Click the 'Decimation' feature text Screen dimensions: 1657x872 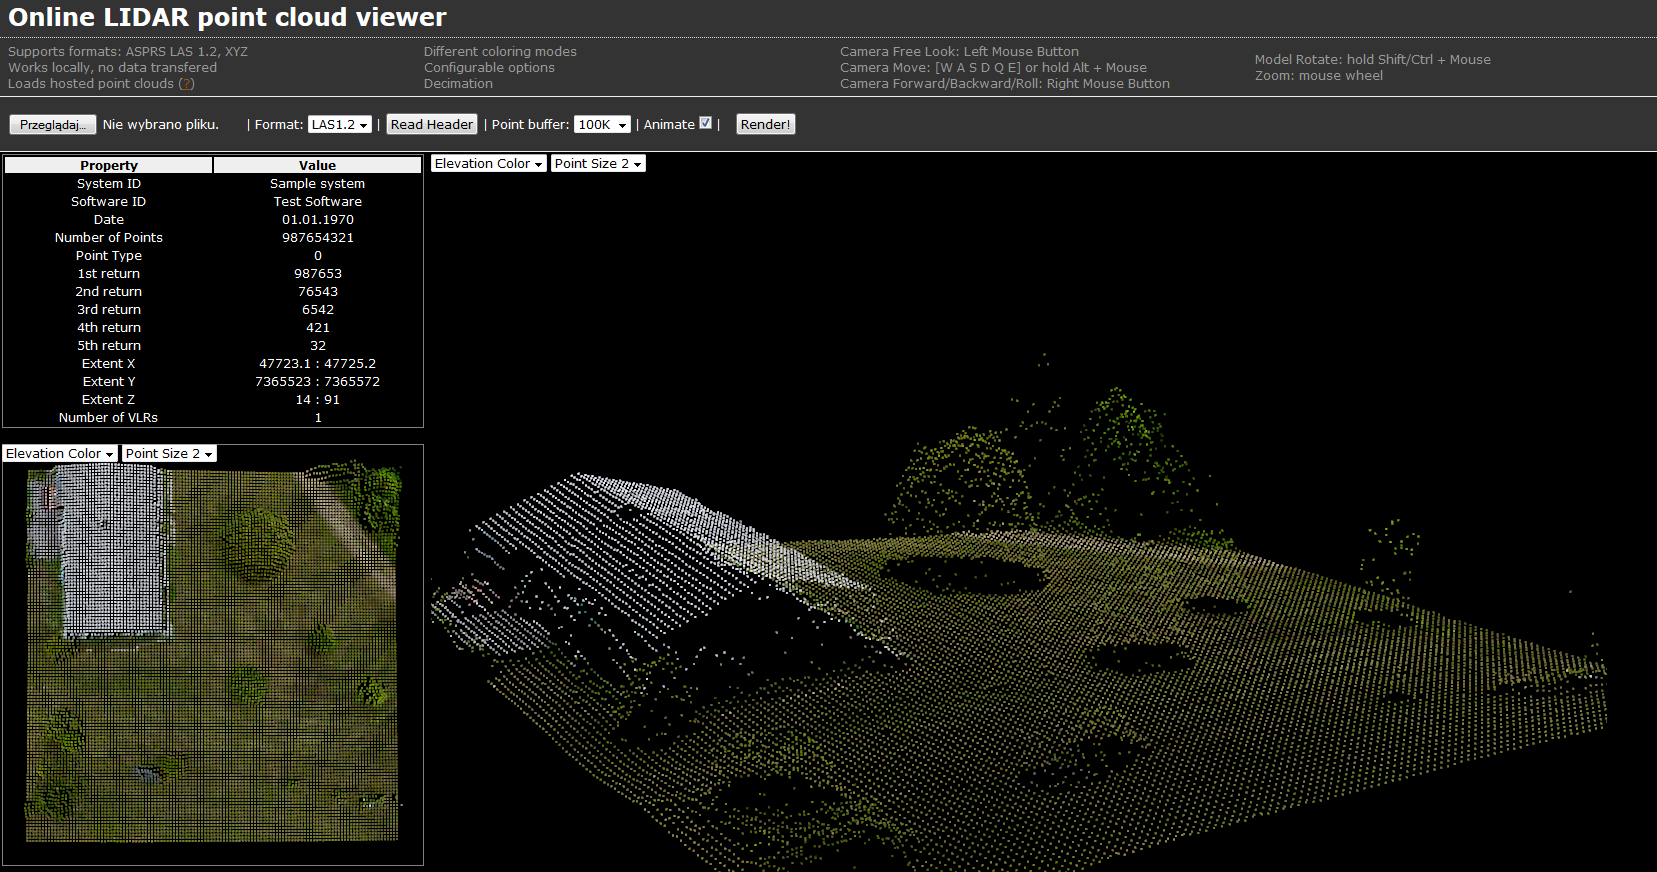(458, 84)
